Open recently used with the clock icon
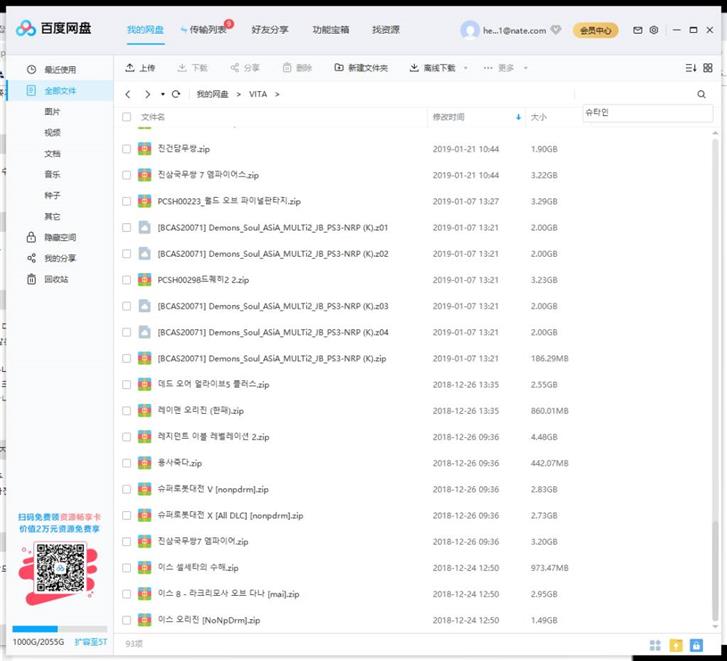 pyautogui.click(x=31, y=70)
